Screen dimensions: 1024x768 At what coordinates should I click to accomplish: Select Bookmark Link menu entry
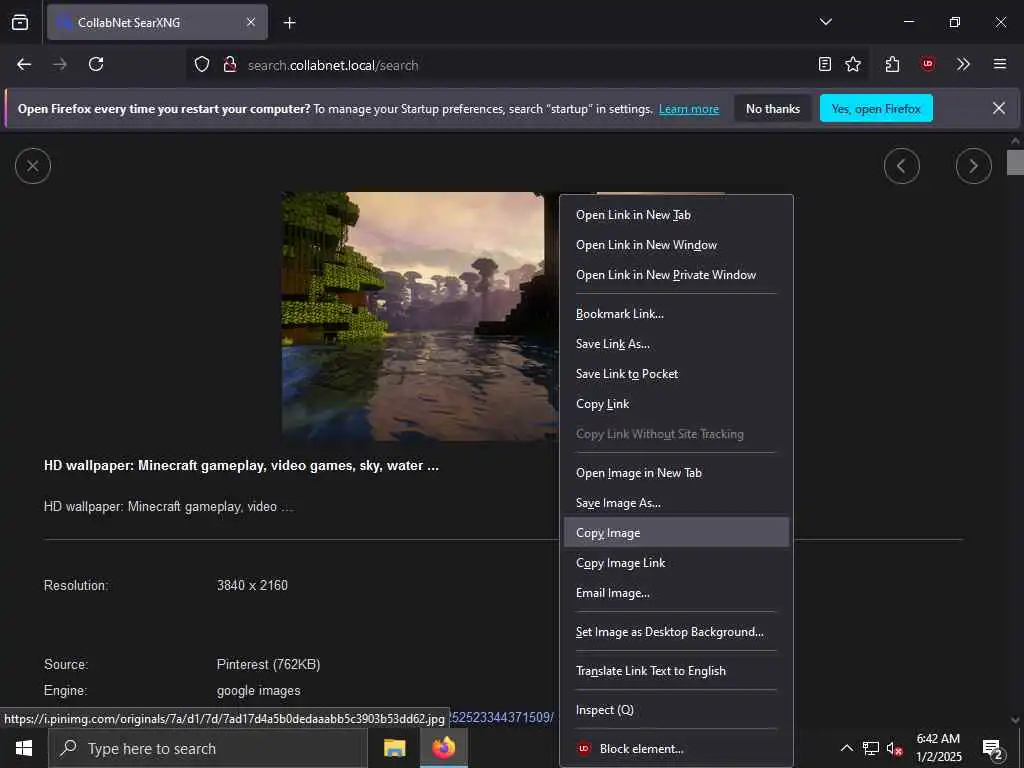click(676, 313)
